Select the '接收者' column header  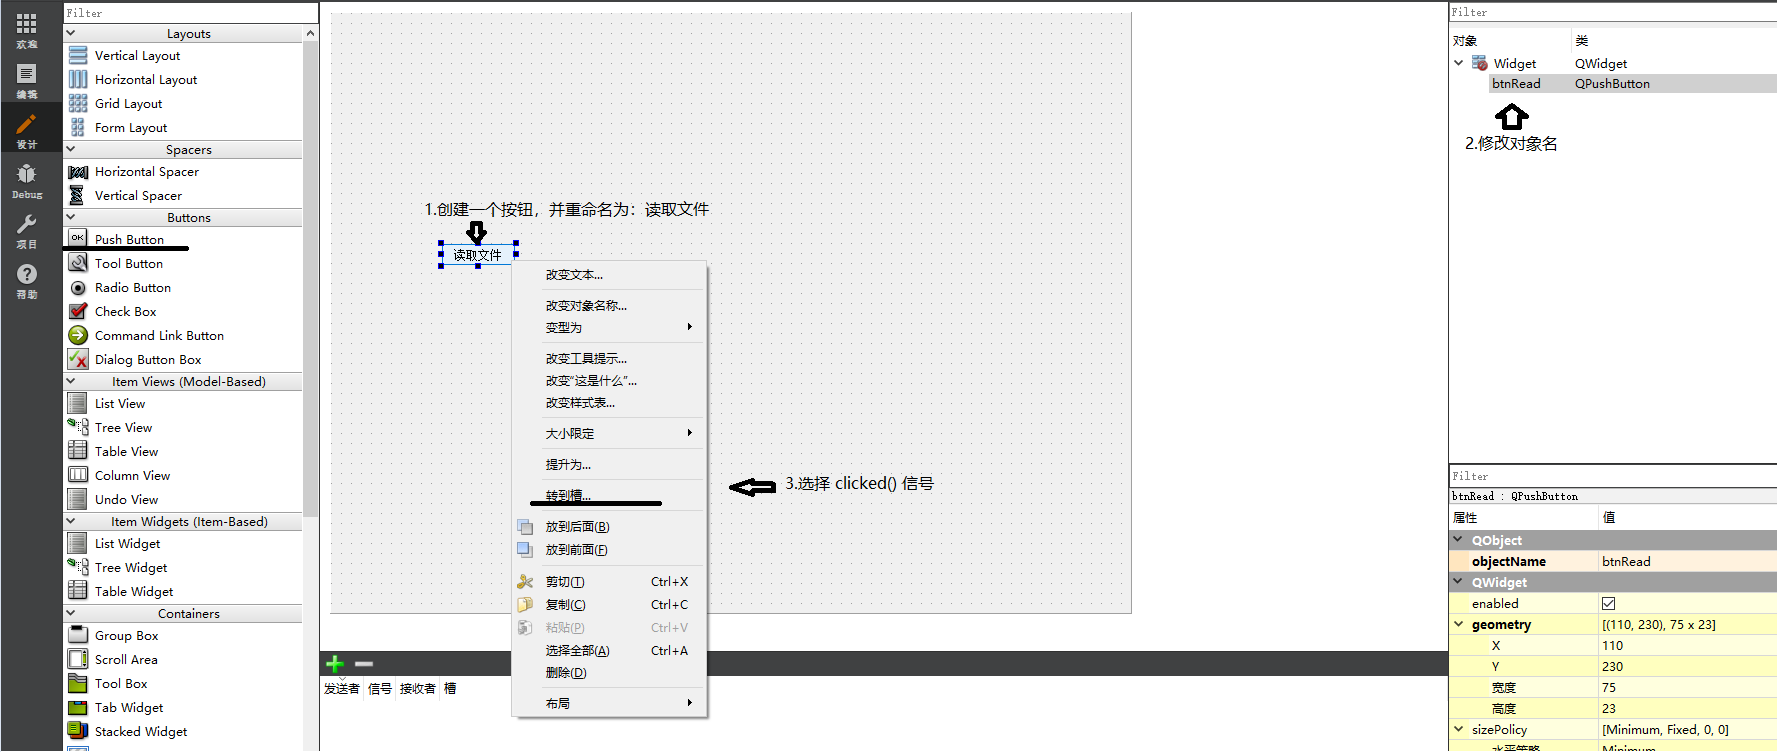click(x=418, y=688)
